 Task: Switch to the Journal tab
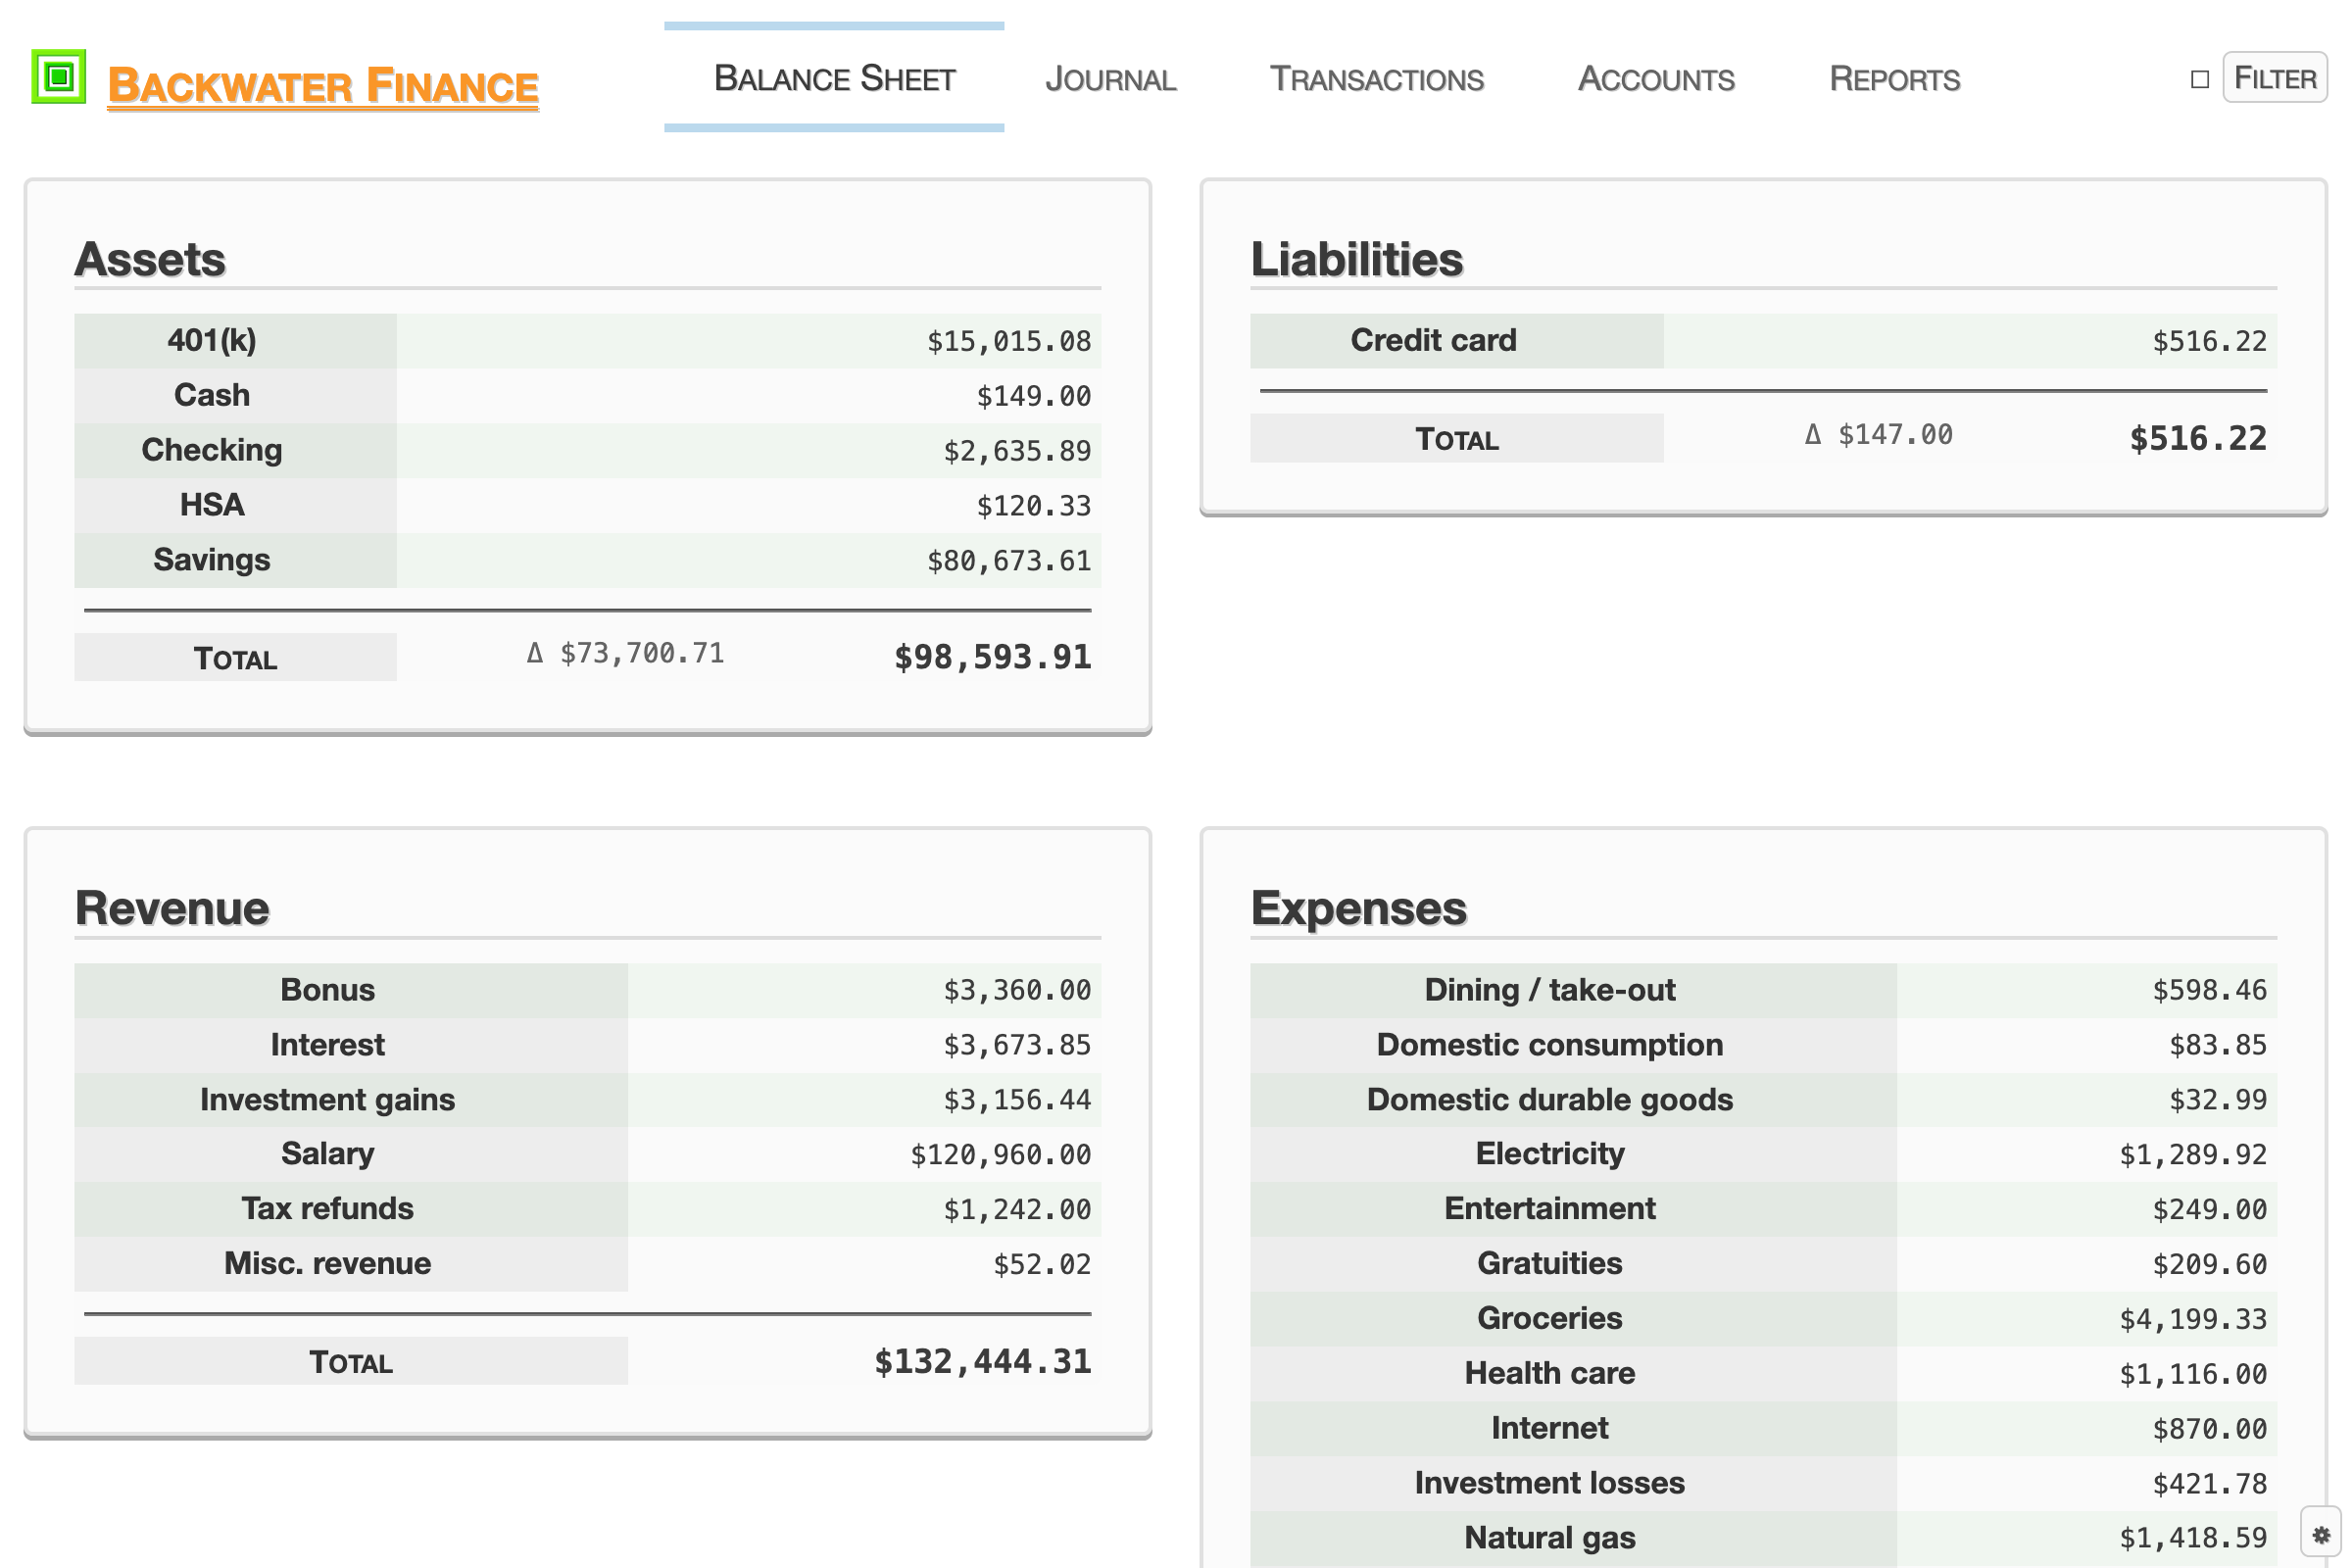click(x=1110, y=79)
